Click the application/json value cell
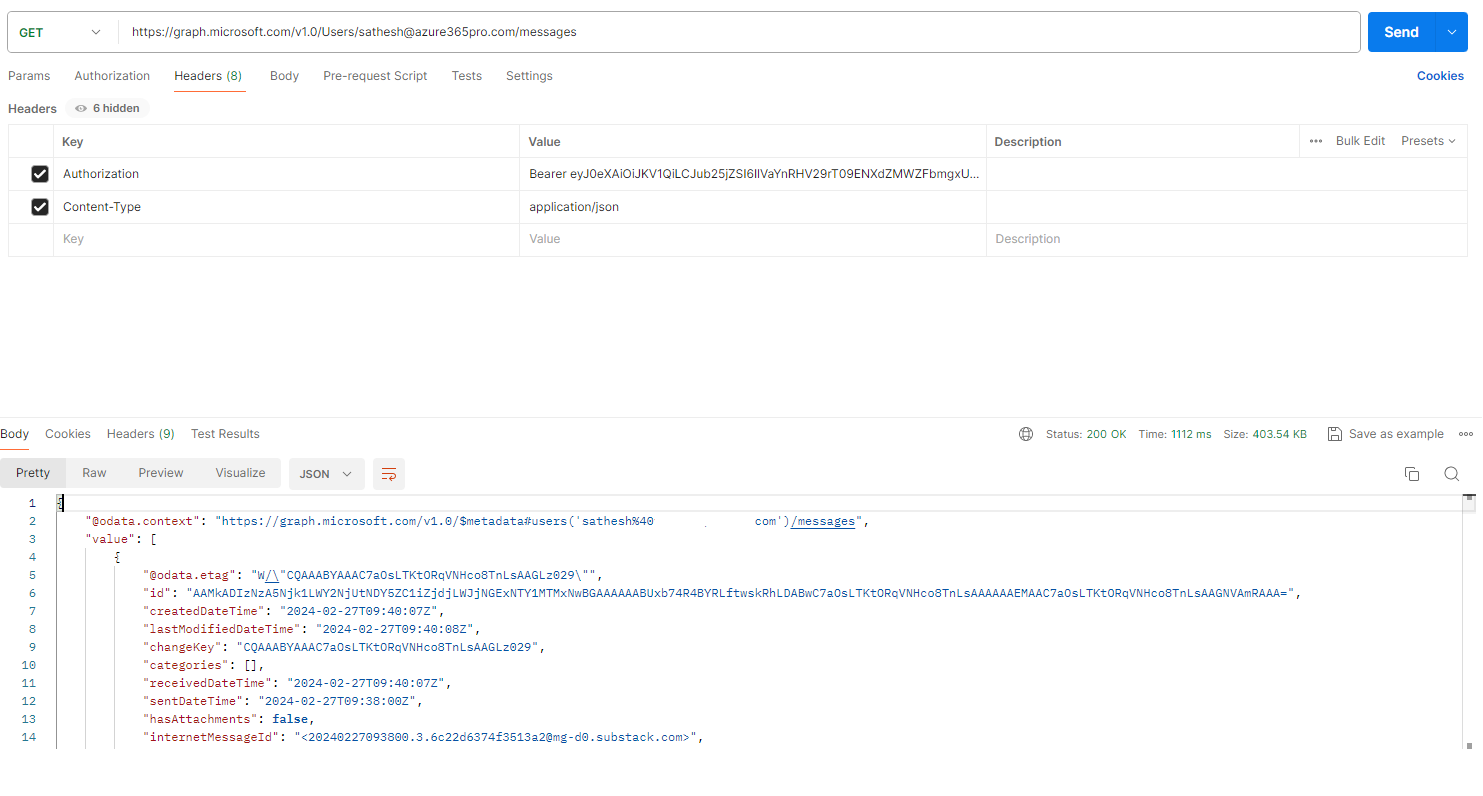This screenshot has height=796, width=1483. coord(753,207)
